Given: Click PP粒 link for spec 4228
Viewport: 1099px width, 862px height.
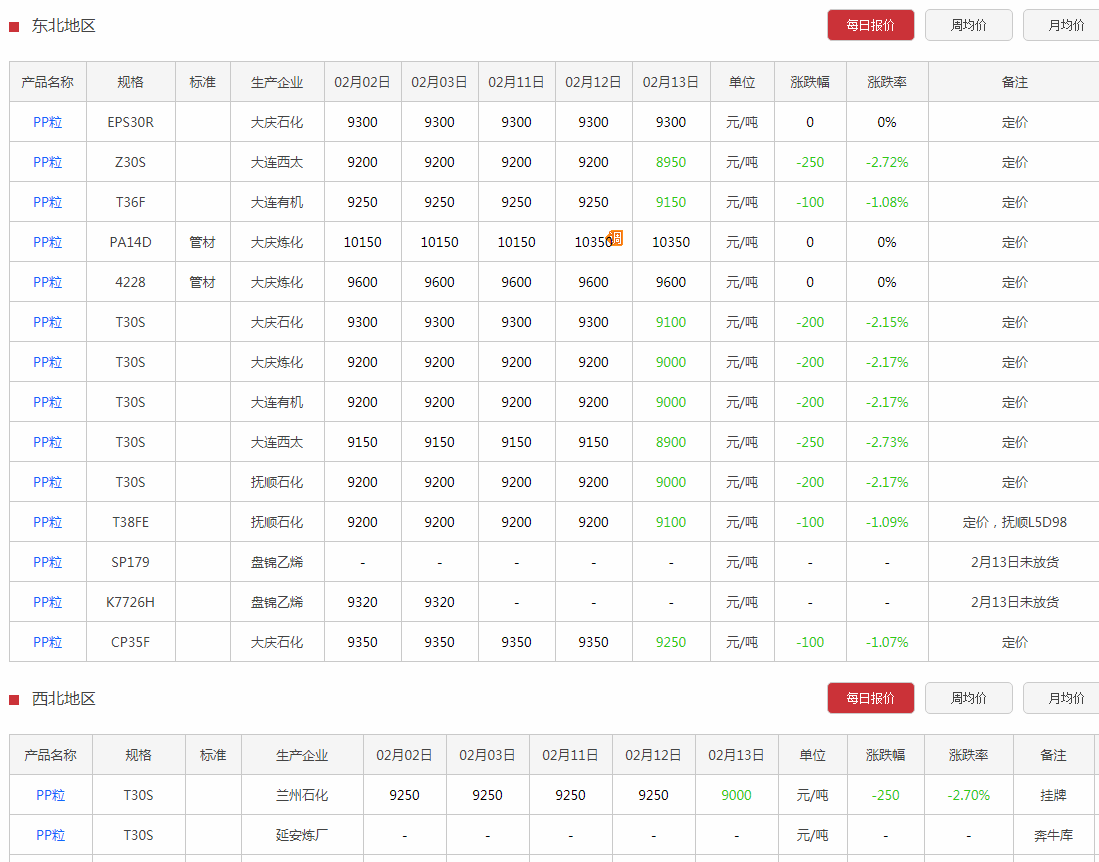Looking at the screenshot, I should click(48, 282).
